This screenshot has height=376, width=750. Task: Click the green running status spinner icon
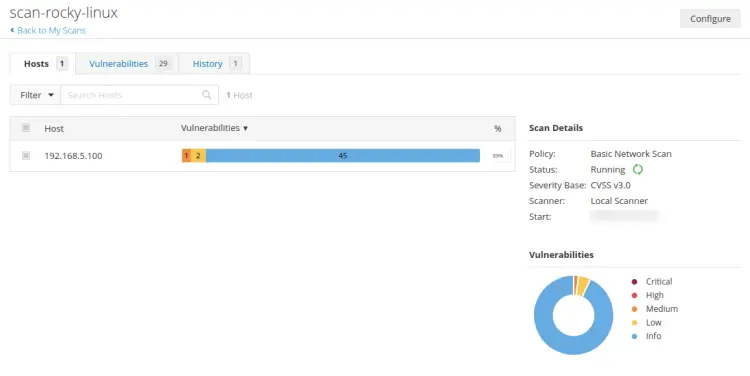638,169
